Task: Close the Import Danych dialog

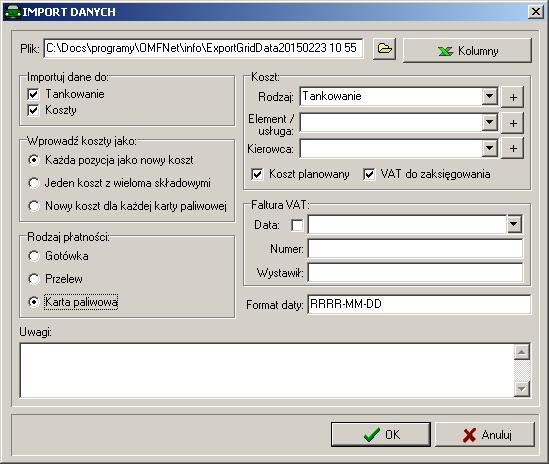Action: (x=536, y=12)
